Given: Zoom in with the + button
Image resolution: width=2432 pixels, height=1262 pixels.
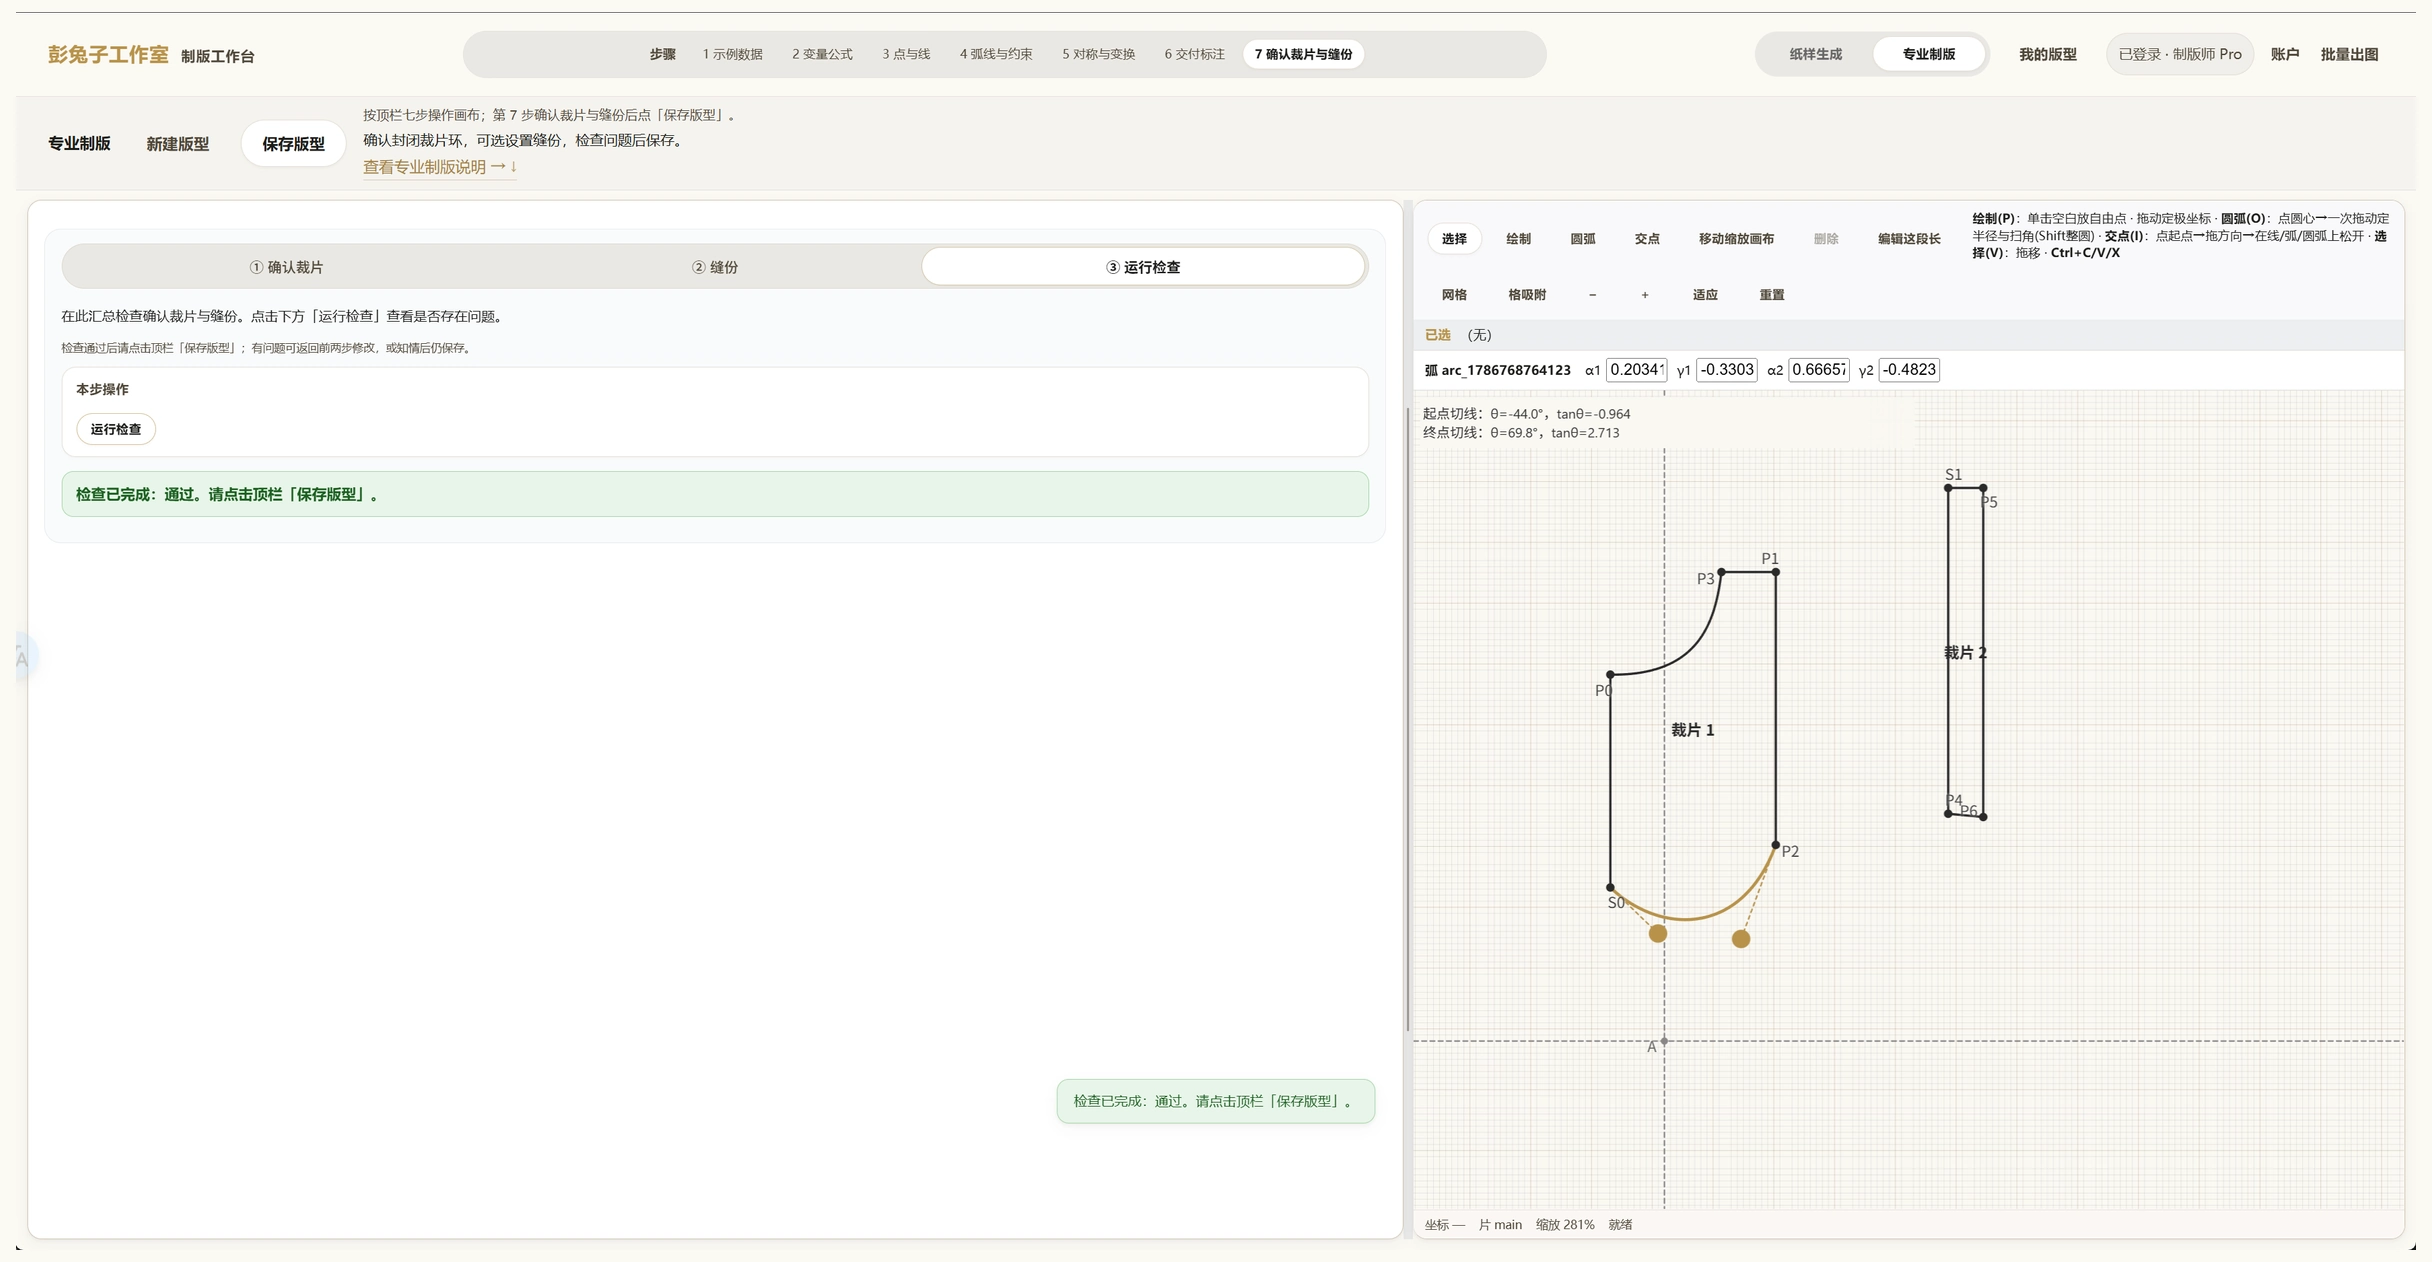Looking at the screenshot, I should (x=1644, y=295).
